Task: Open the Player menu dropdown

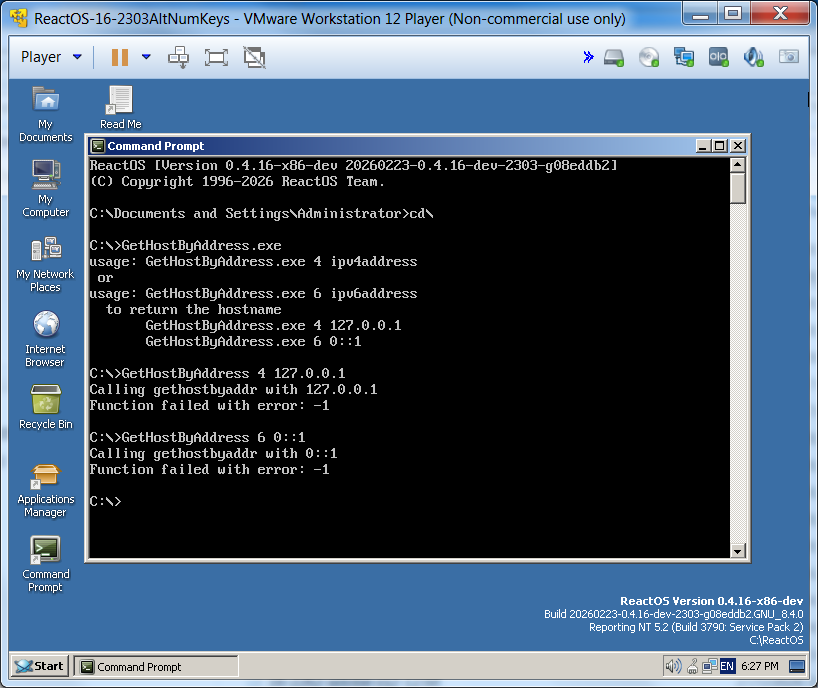Action: (x=51, y=57)
